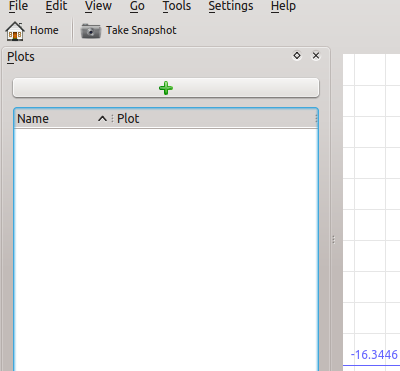Click the Take Snapshot camera icon

91,31
